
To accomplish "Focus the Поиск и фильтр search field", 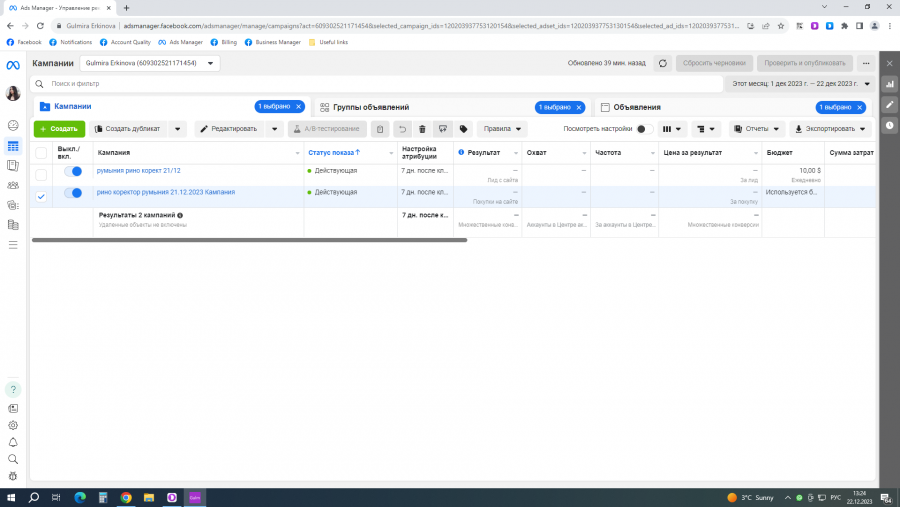I will tap(376, 84).
